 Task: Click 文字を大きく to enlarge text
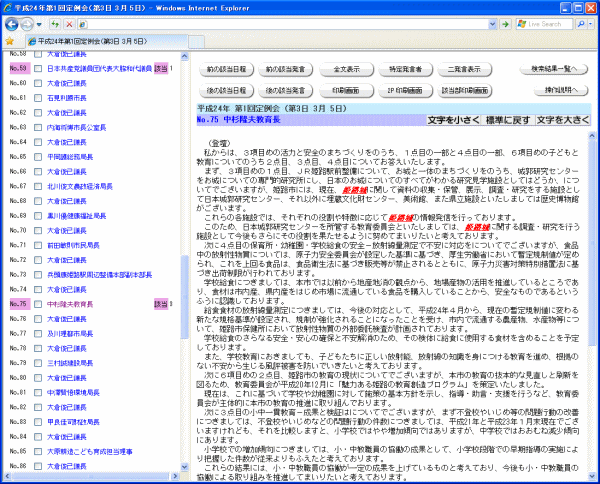[563, 120]
